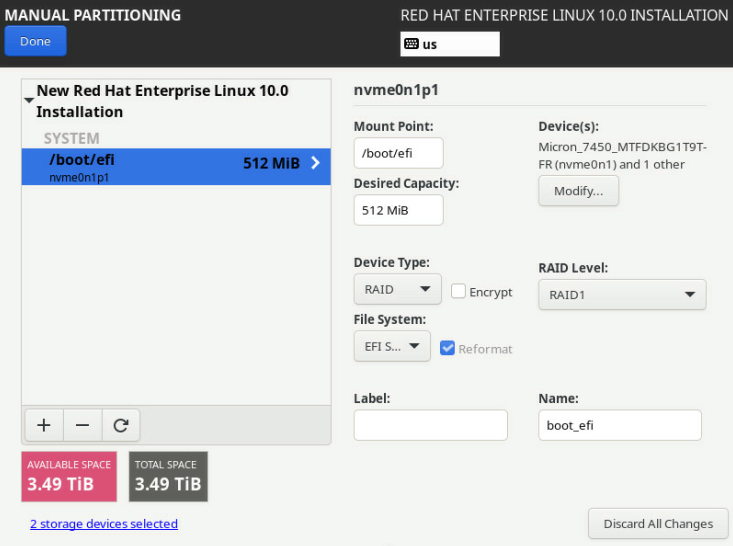The image size is (733, 546).
Task: Open the Device Type RAID dropdown
Action: (x=397, y=289)
